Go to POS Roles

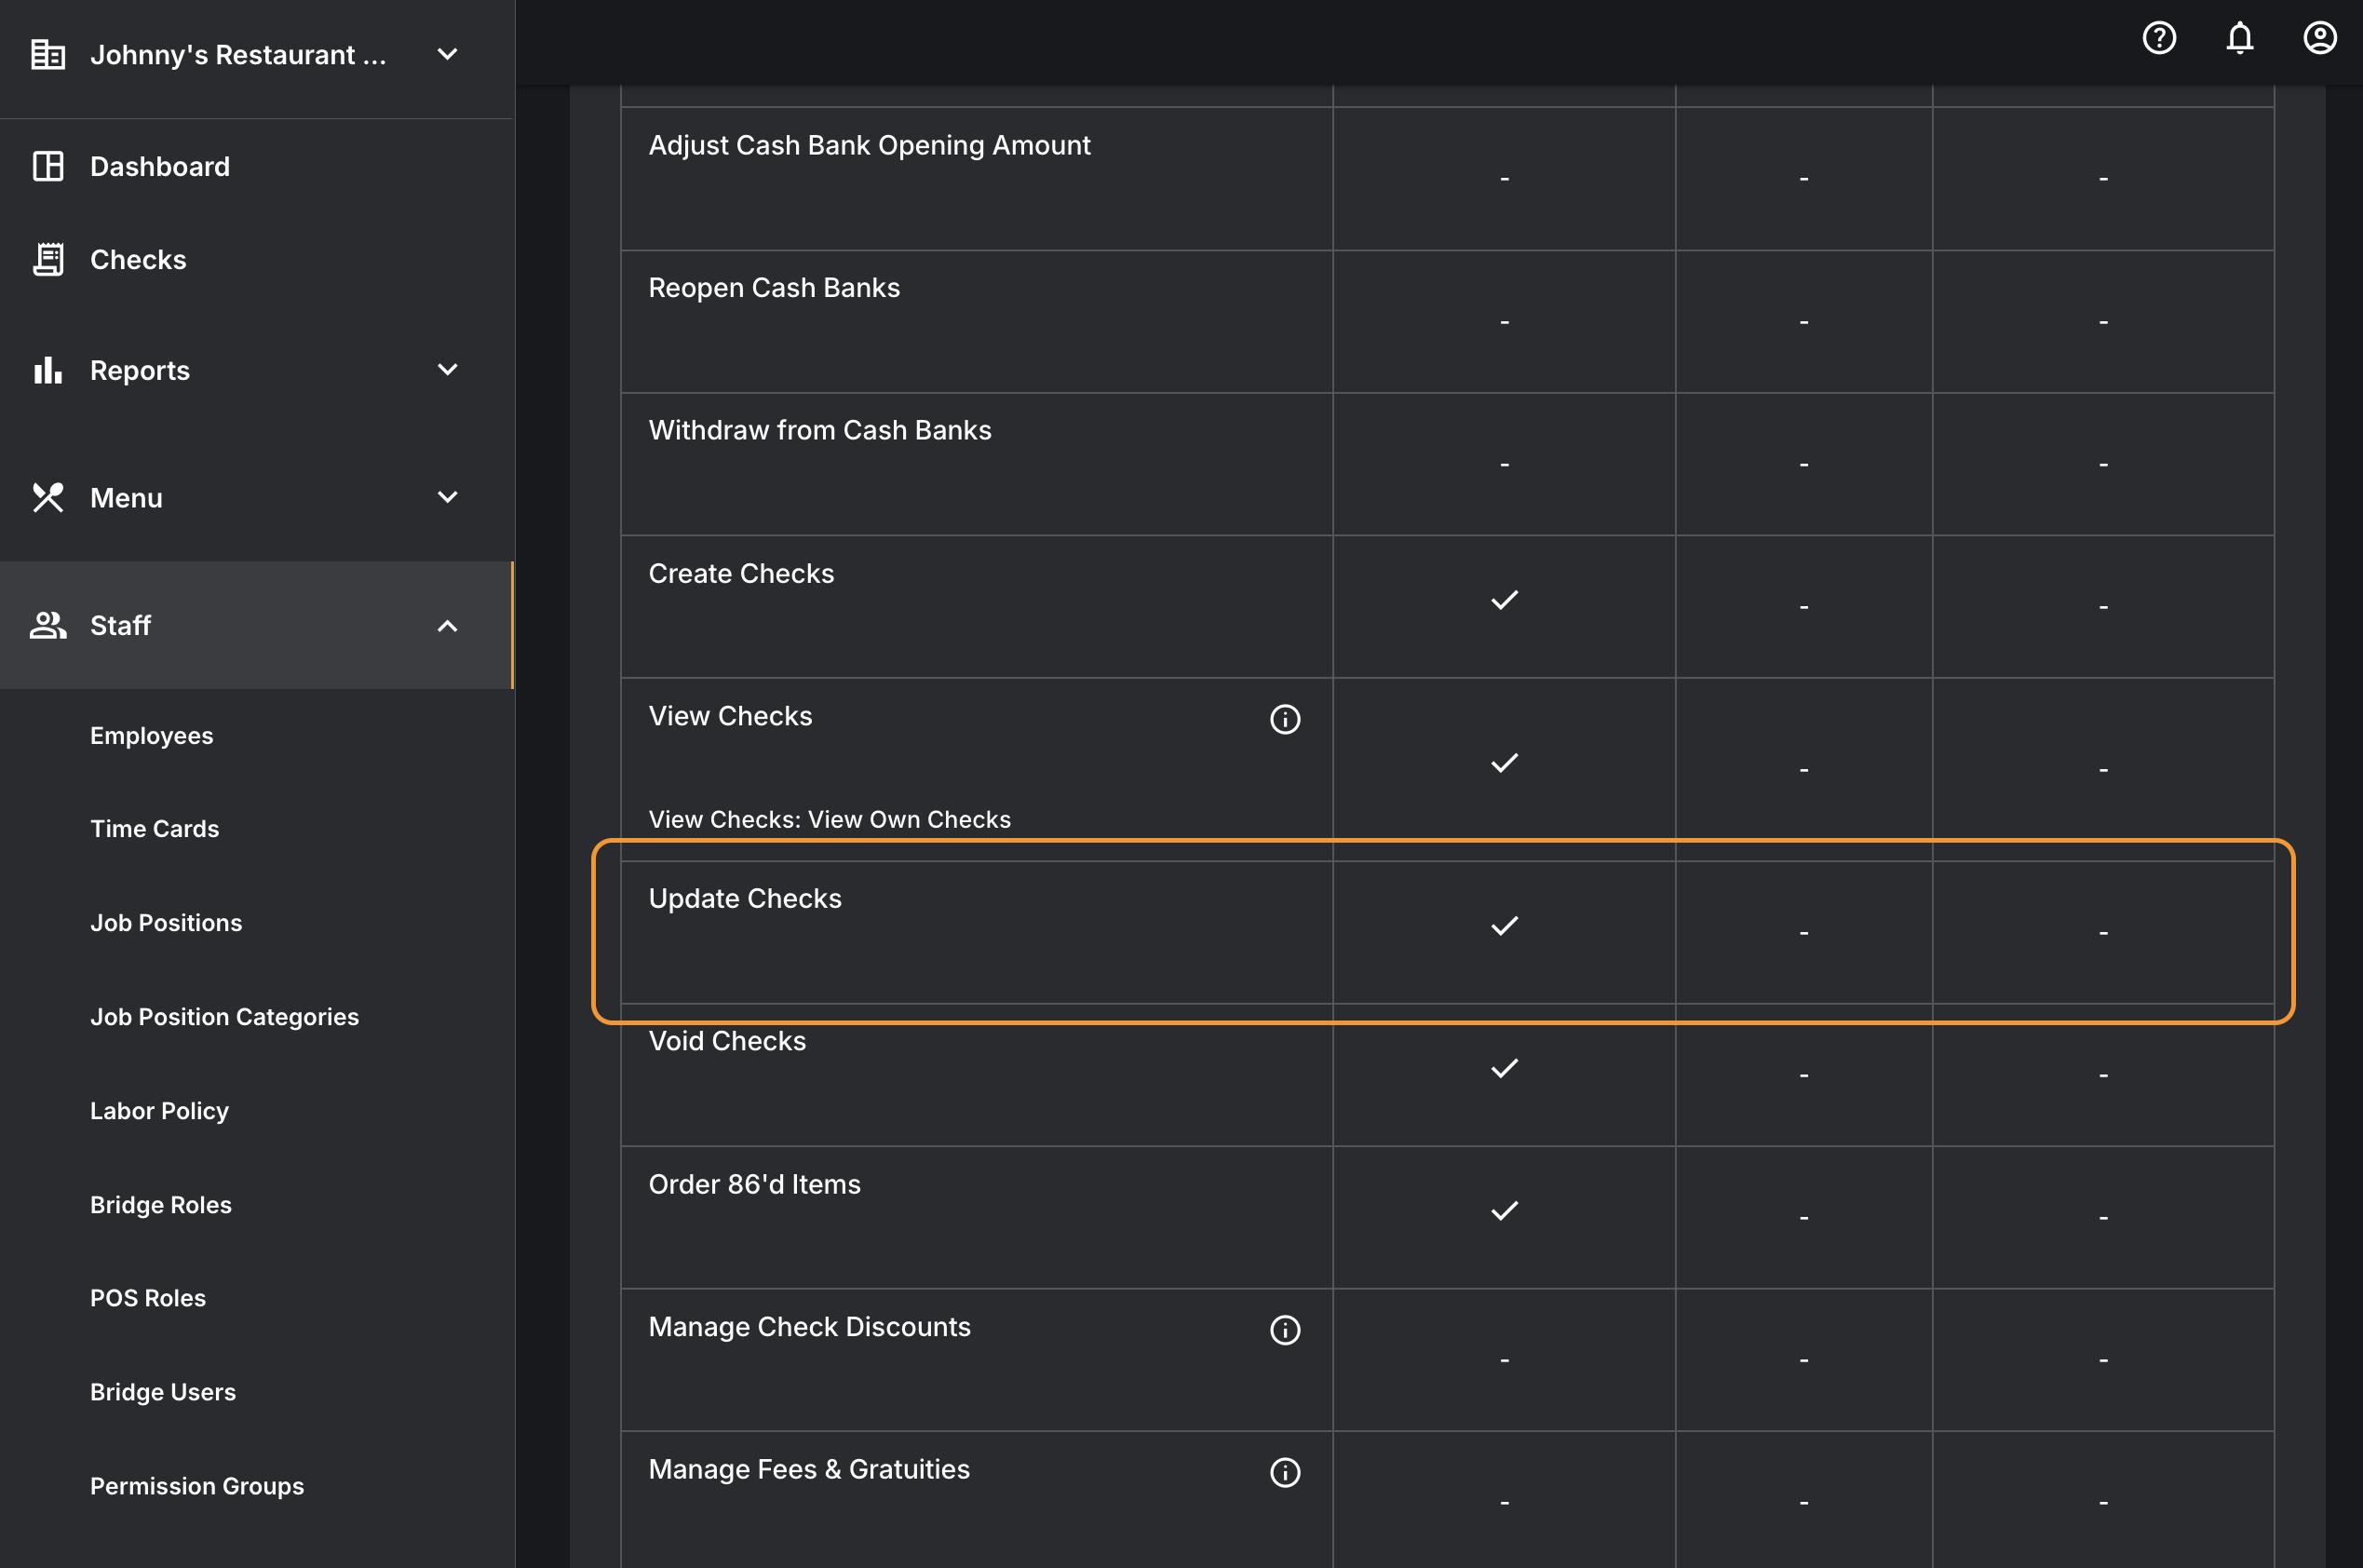click(148, 1298)
